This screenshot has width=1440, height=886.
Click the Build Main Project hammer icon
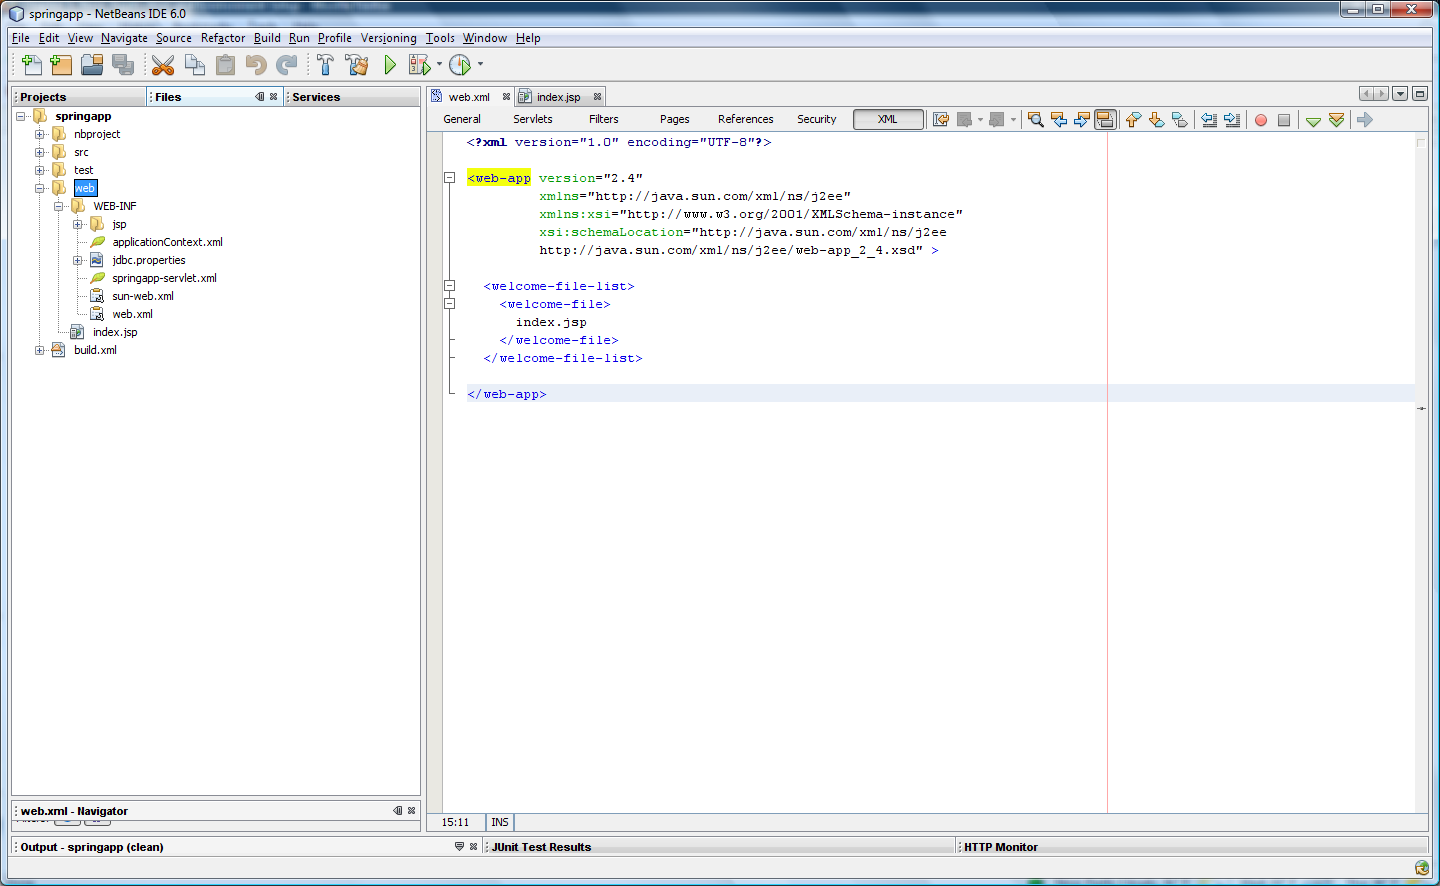(325, 65)
